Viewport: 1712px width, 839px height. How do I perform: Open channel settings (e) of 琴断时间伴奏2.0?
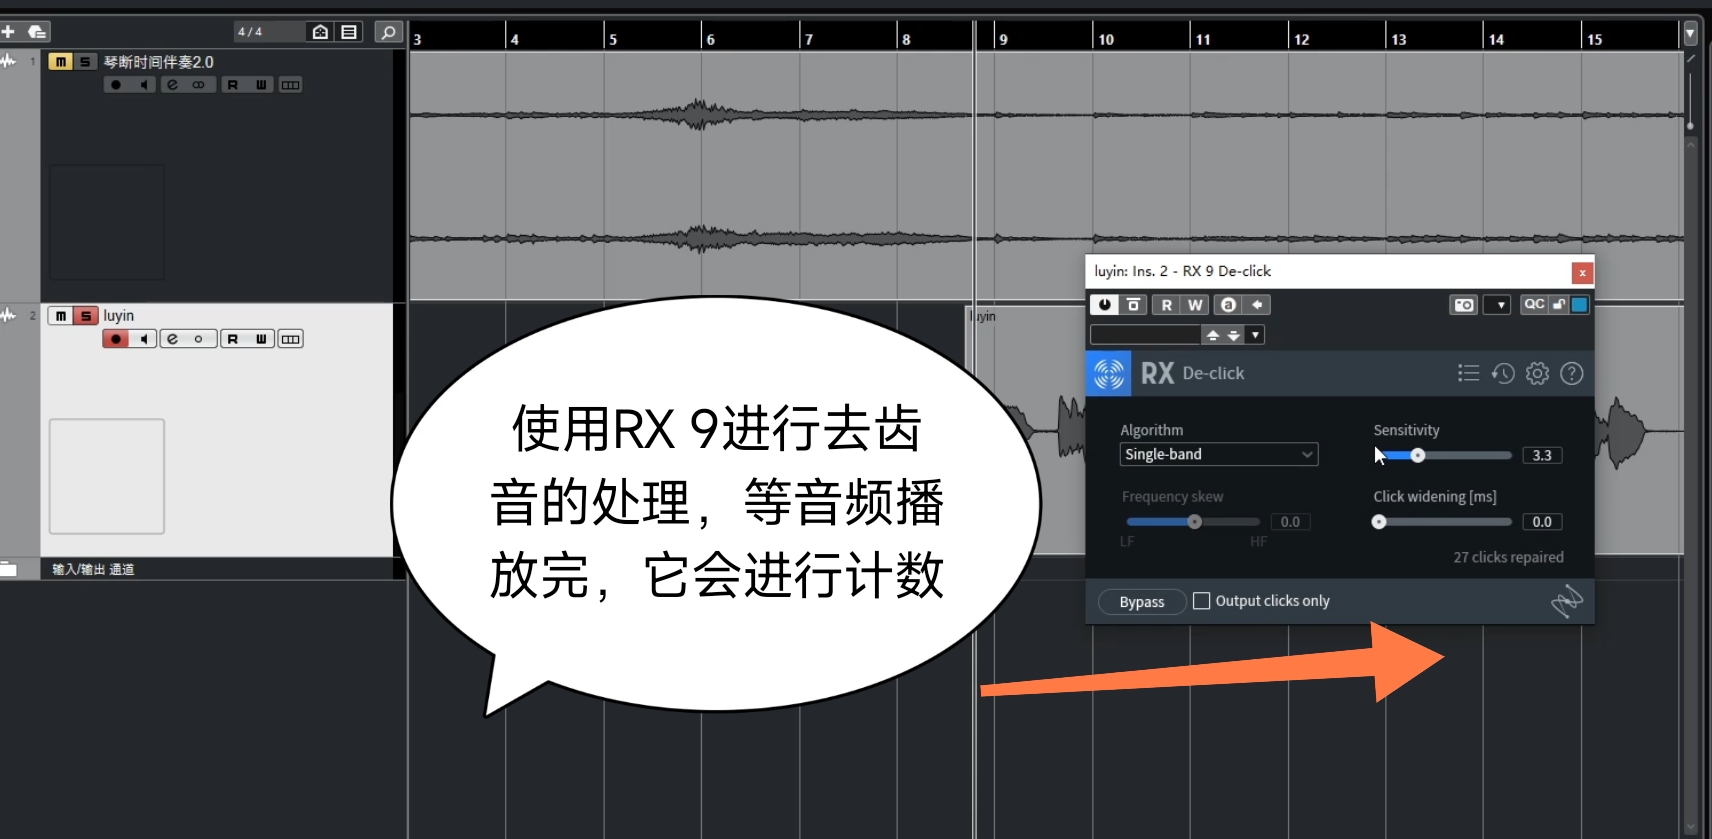pyautogui.click(x=172, y=85)
